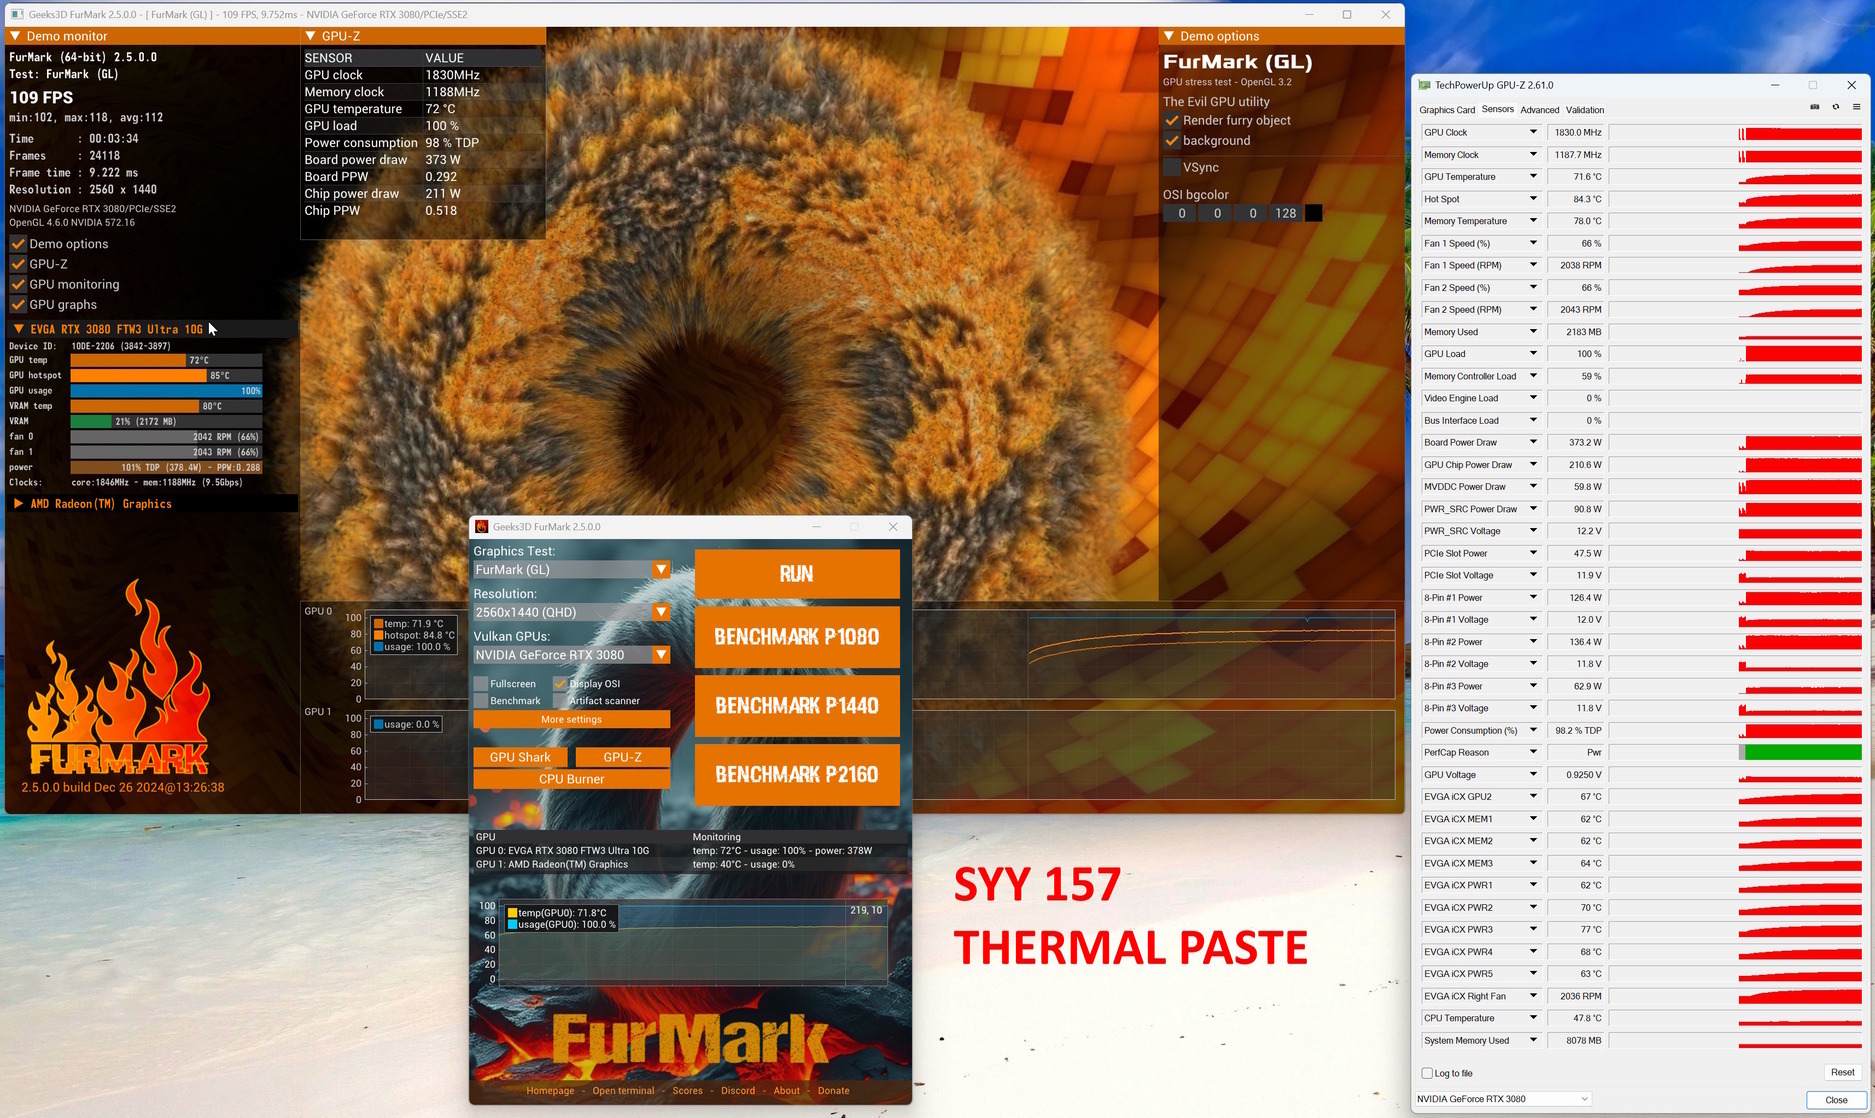Image resolution: width=1875 pixels, height=1118 pixels.
Task: Toggle the Demo options checkbox in Demo monitor
Action: (18, 244)
